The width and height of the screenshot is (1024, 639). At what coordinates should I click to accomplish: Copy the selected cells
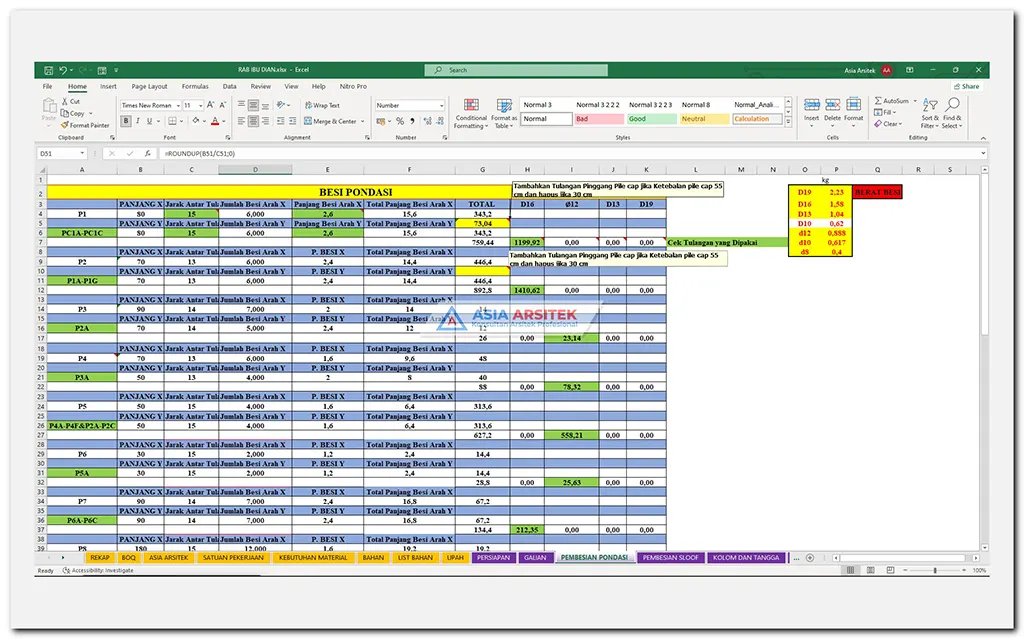pos(73,113)
